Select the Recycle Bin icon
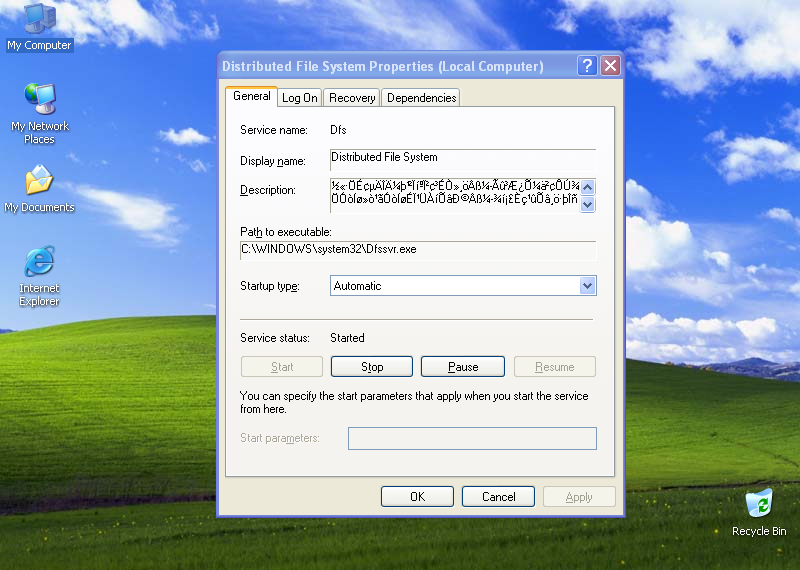The width and height of the screenshot is (800, 570). (x=759, y=512)
